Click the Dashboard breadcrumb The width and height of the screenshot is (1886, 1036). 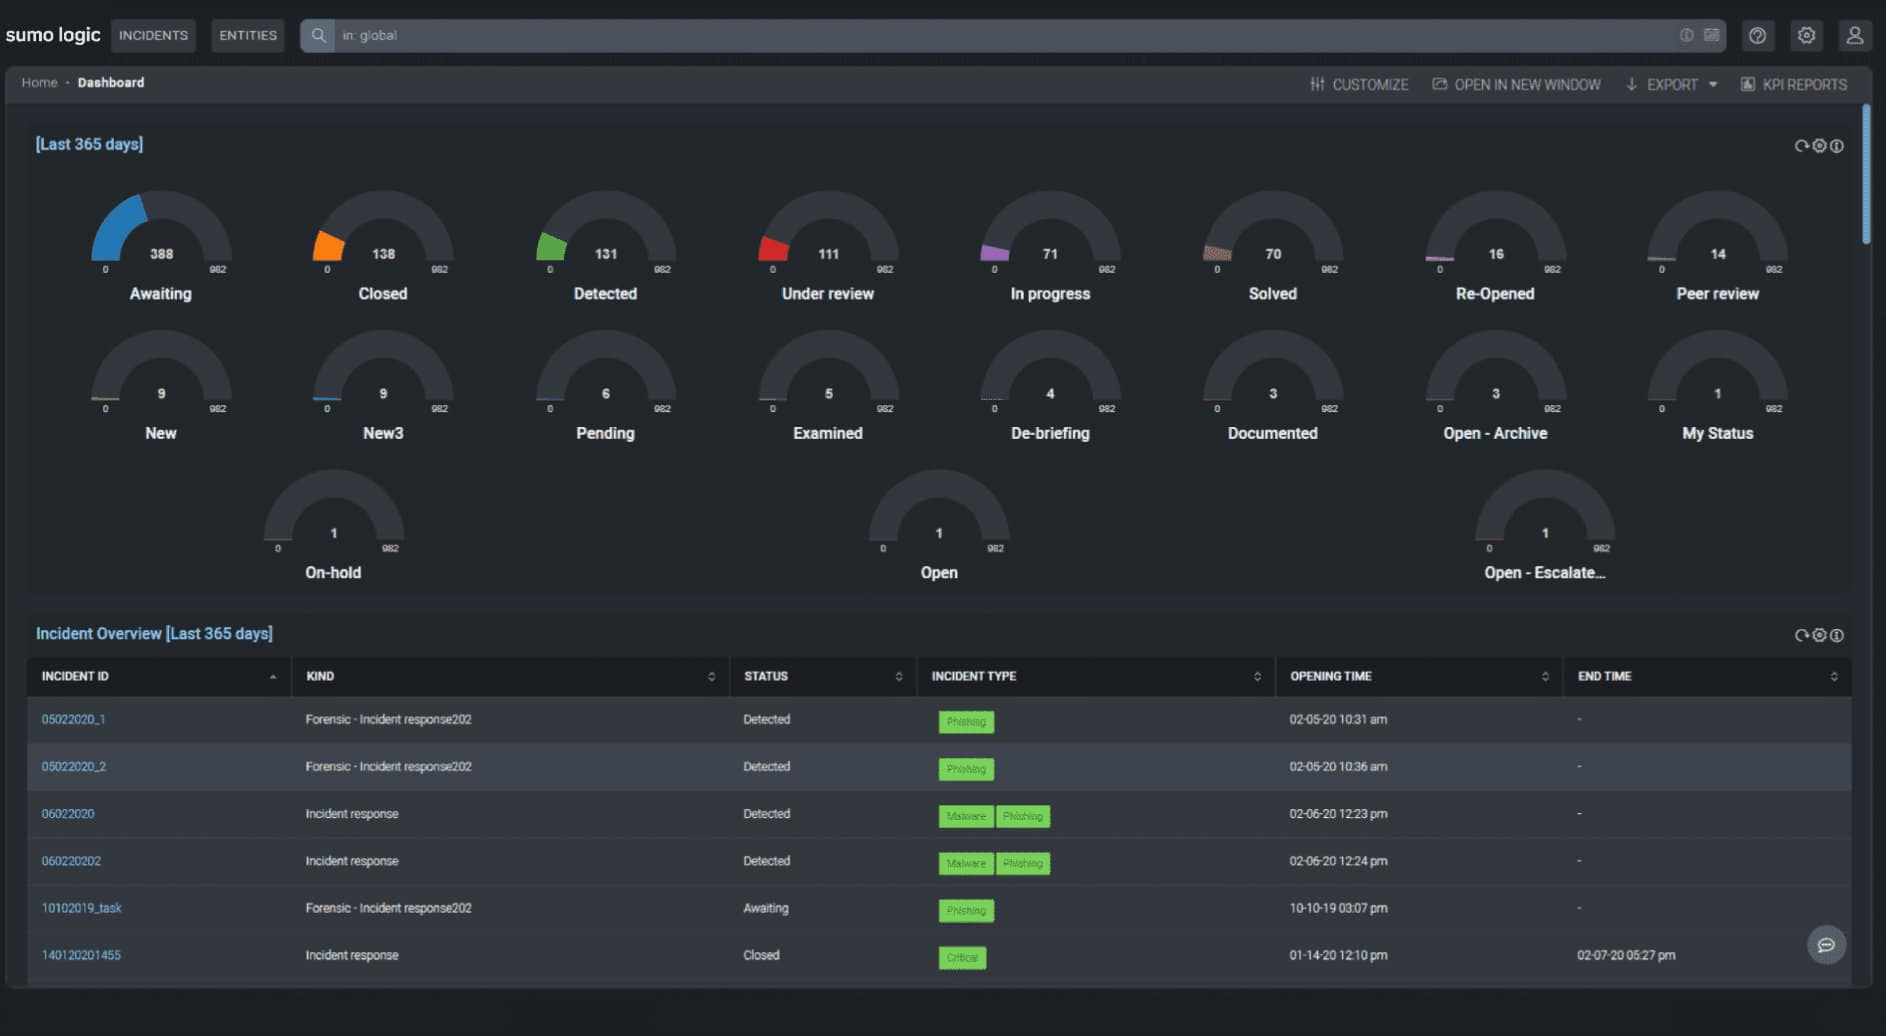point(111,82)
